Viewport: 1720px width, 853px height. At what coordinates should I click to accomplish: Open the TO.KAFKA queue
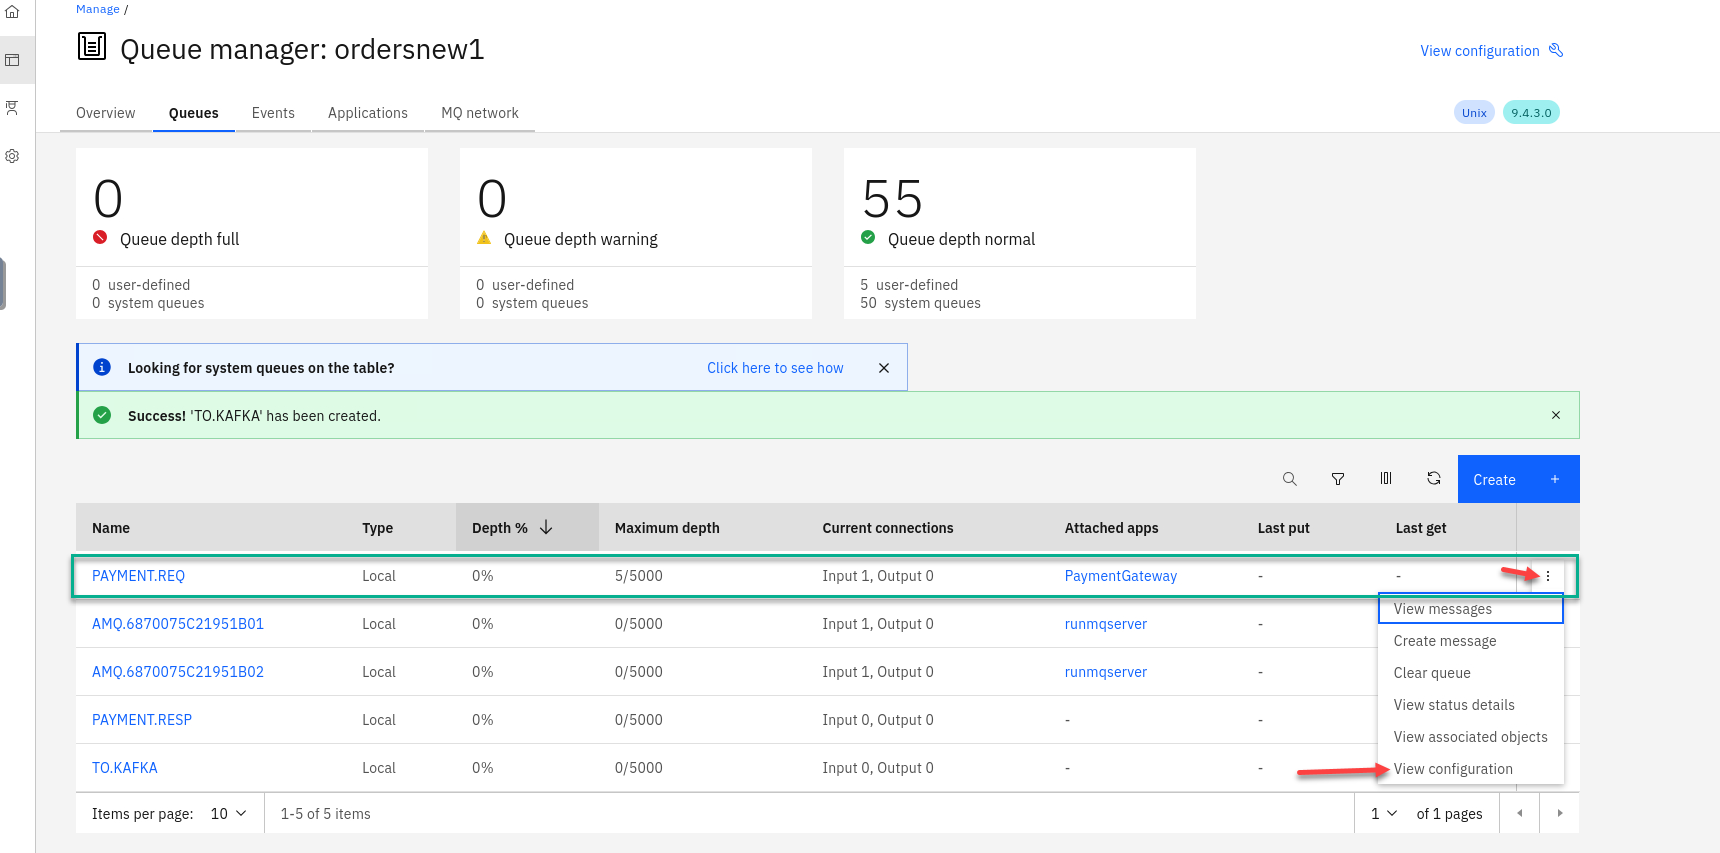(x=125, y=768)
